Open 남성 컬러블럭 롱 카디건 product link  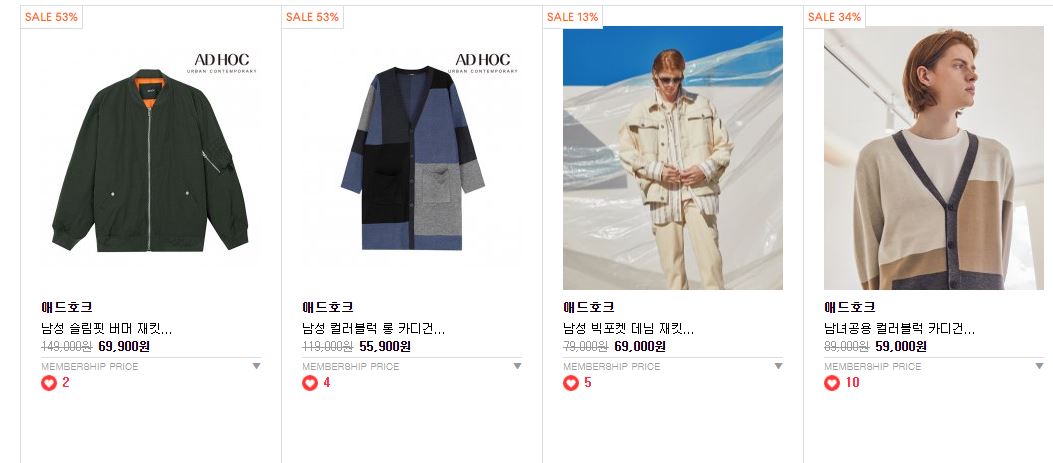373,329
